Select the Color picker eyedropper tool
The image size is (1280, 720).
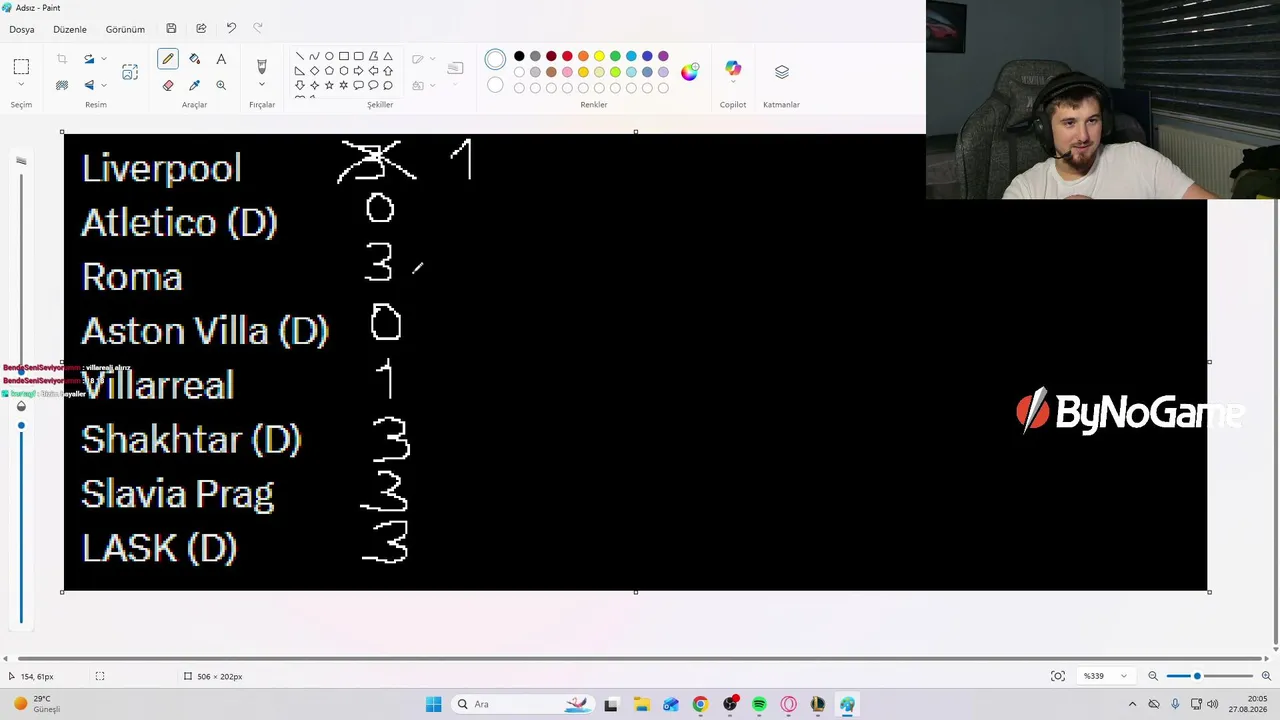(194, 85)
